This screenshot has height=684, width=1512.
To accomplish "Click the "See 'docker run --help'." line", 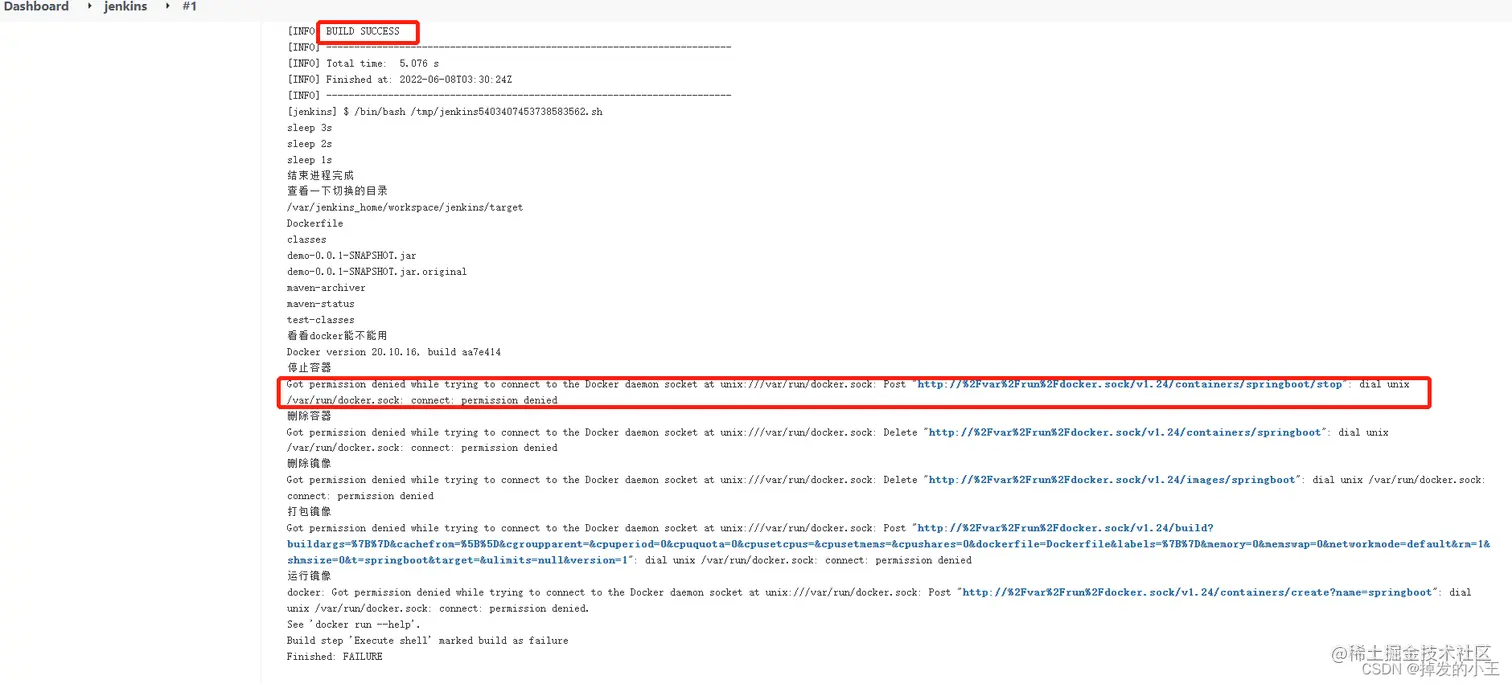I will 354,624.
